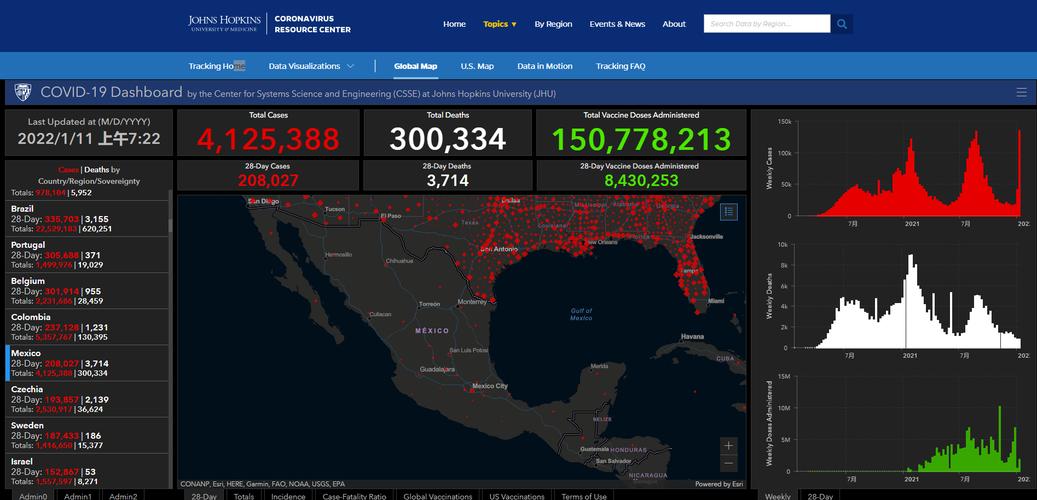
Task: Switch to the U.S. Map view
Action: (477, 66)
